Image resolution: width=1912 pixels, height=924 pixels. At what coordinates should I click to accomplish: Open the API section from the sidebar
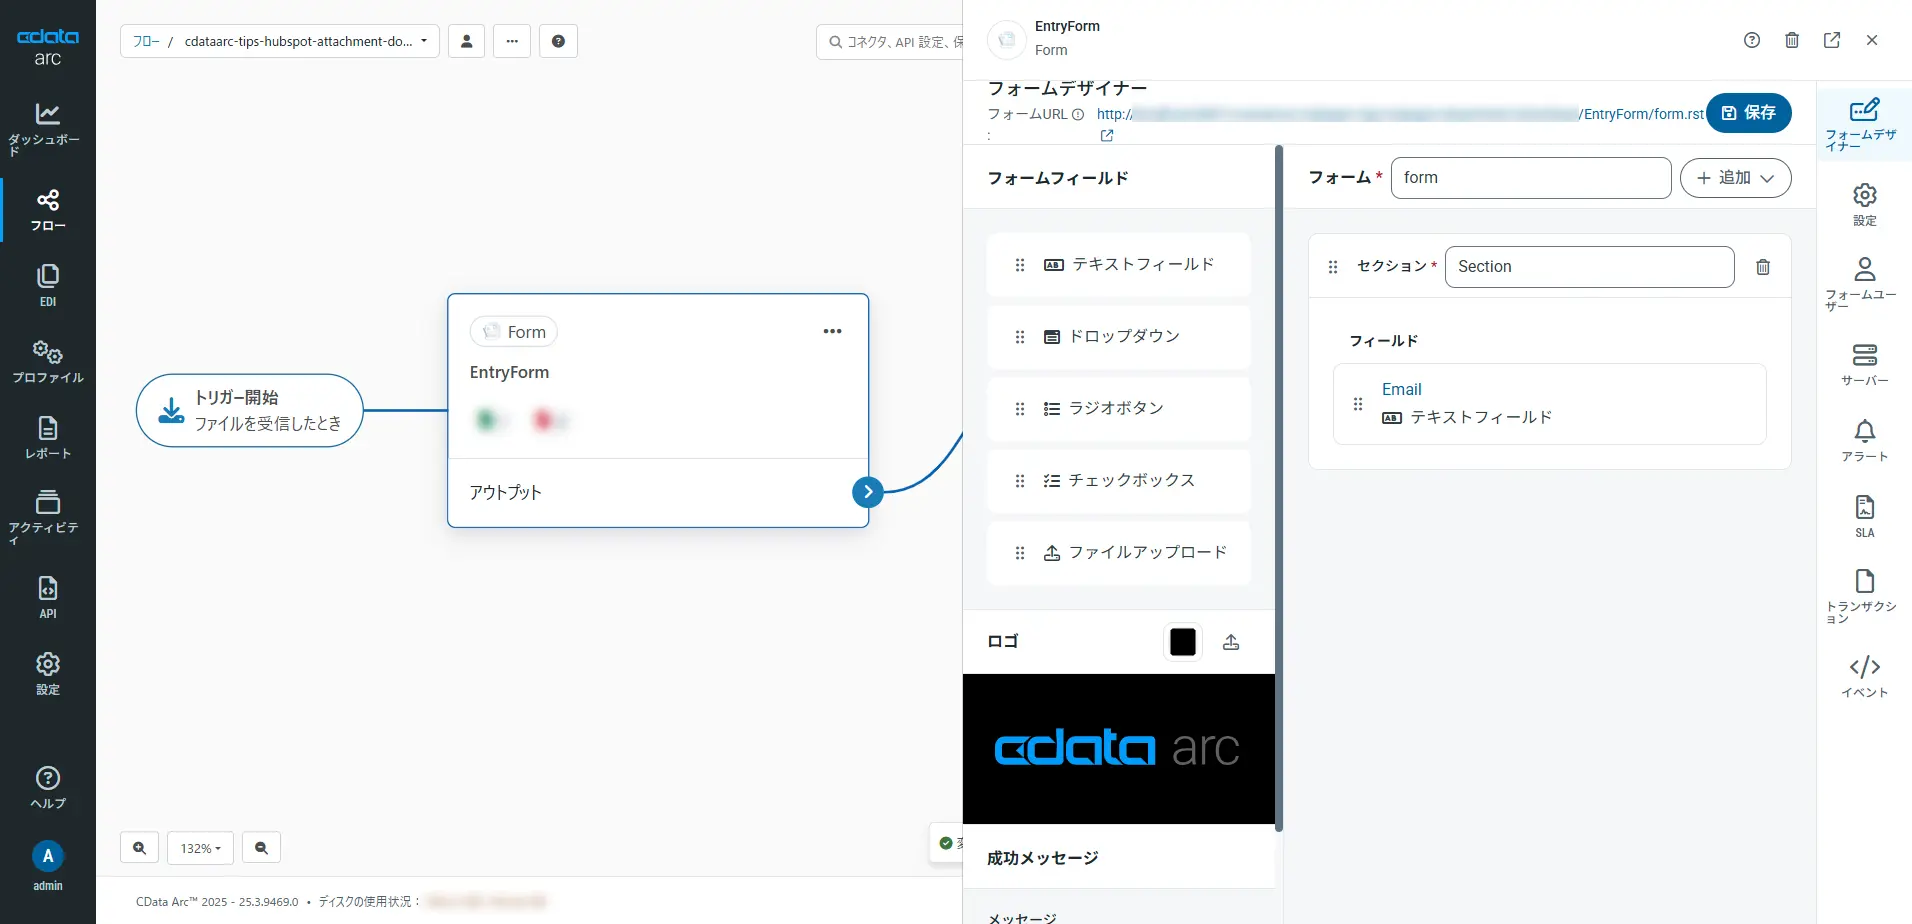click(47, 595)
